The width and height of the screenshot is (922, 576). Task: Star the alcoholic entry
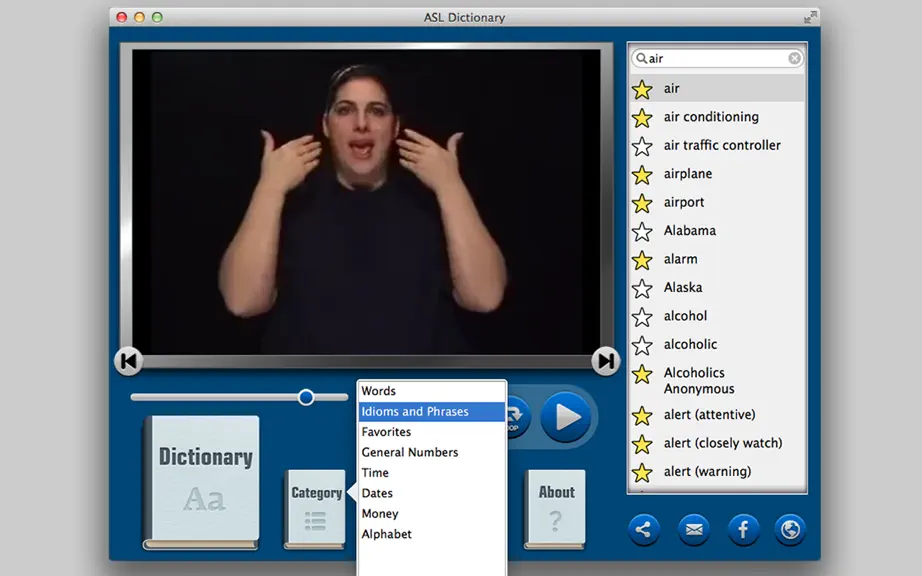[642, 345]
